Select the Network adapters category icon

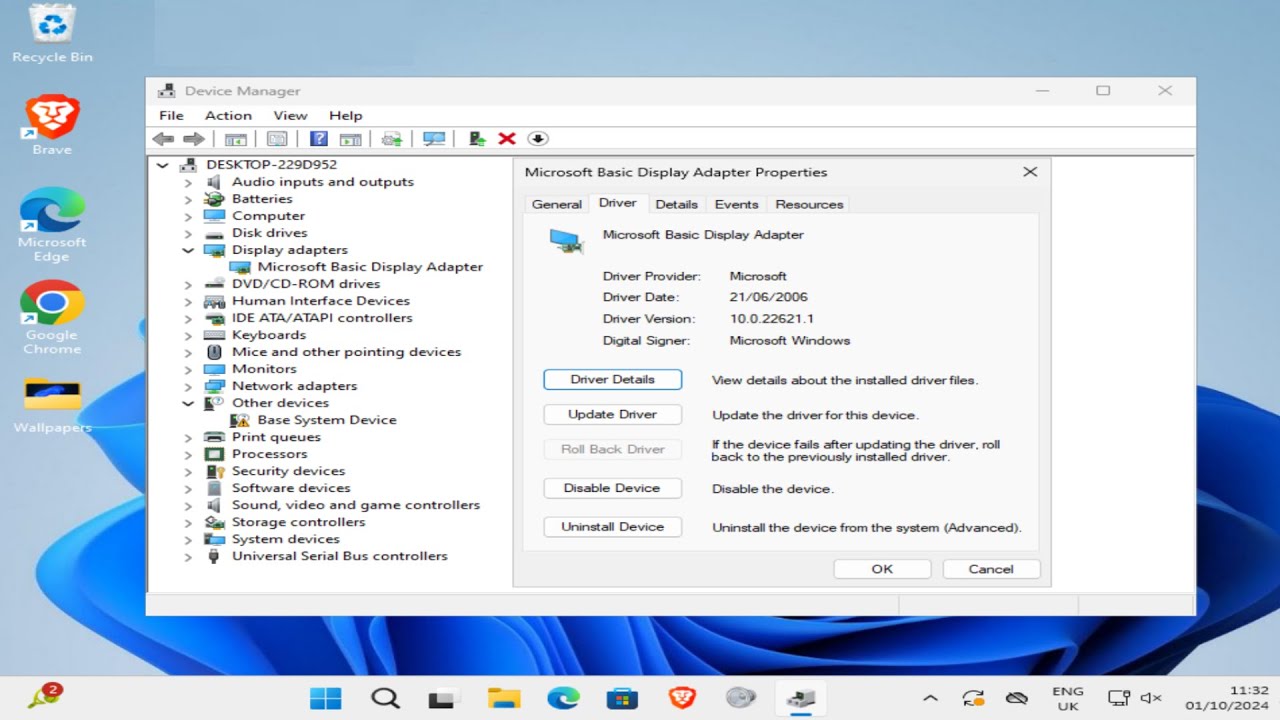(x=214, y=386)
